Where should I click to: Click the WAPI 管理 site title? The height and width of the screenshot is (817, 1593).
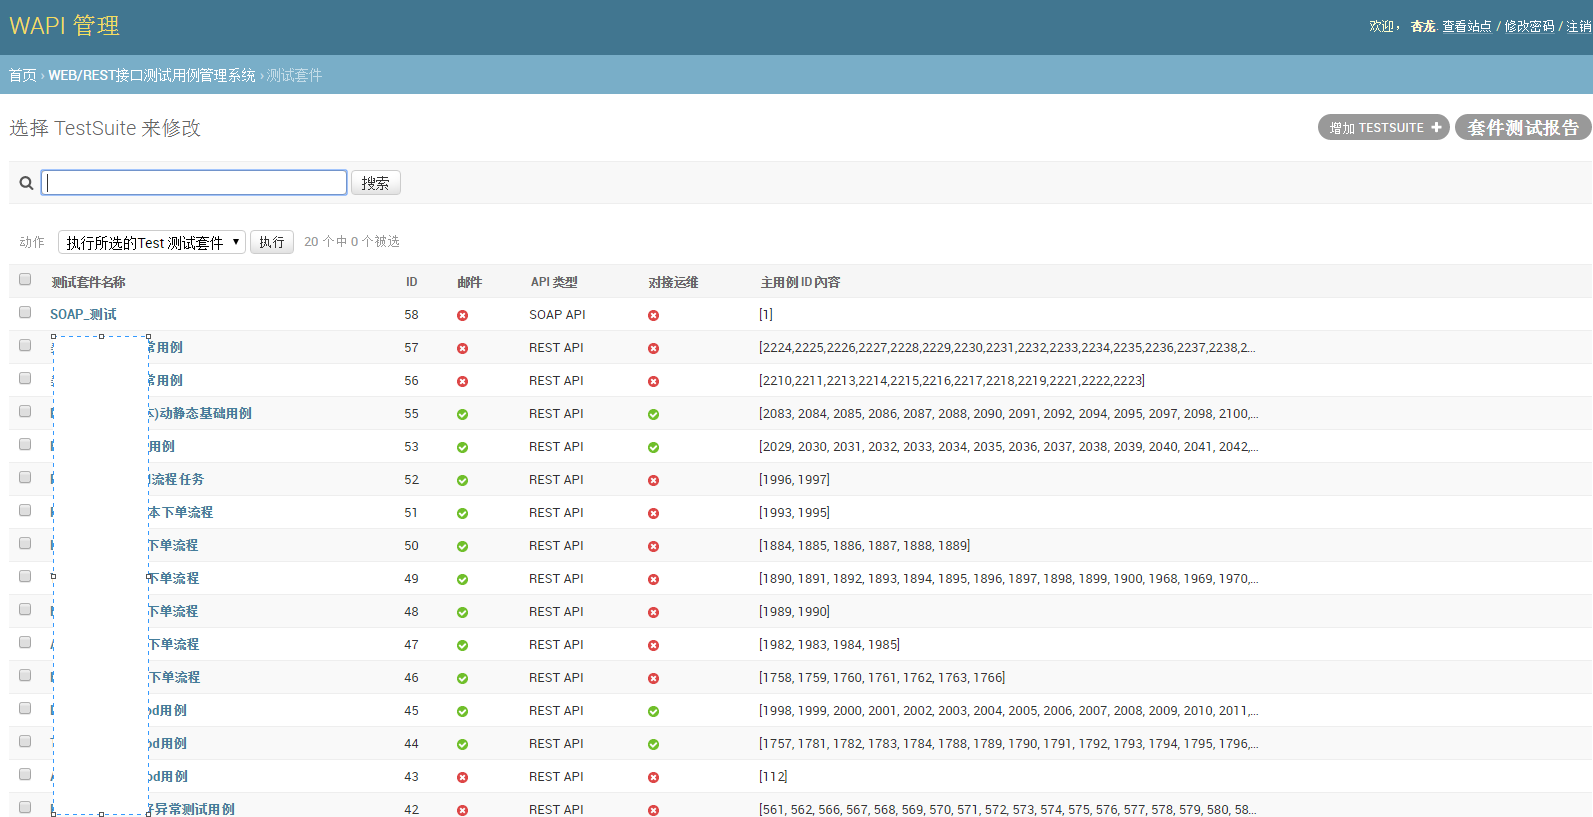click(x=64, y=26)
